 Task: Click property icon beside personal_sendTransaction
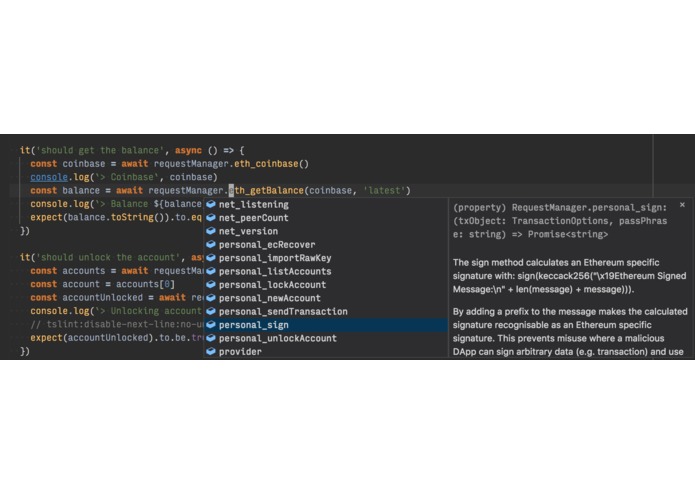pyautogui.click(x=211, y=311)
